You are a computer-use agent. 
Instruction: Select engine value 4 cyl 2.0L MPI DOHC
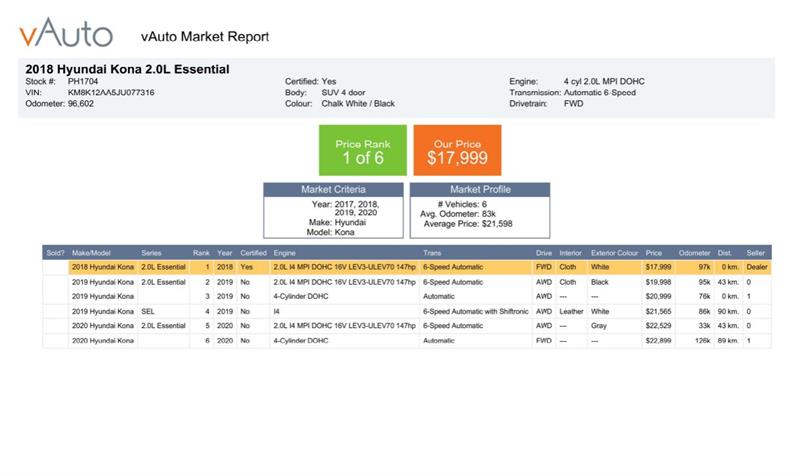604,82
